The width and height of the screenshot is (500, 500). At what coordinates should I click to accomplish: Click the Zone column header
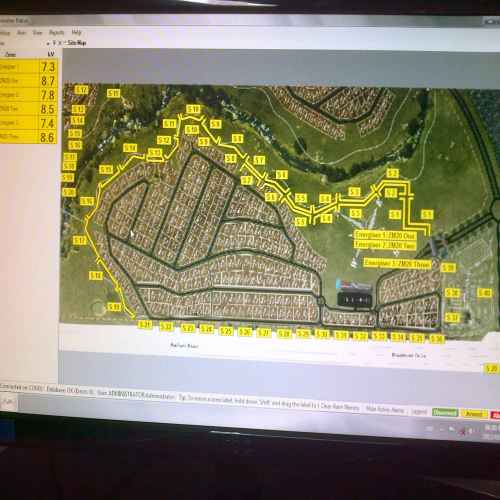10,54
